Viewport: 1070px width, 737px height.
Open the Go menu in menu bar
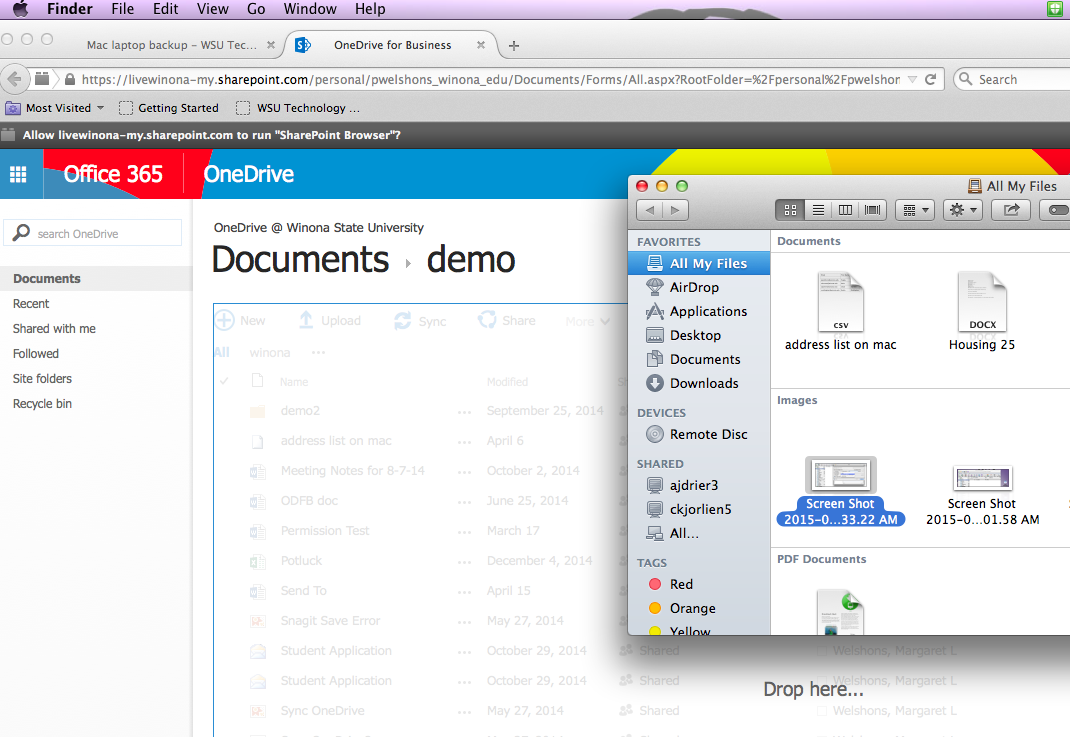[x=256, y=9]
